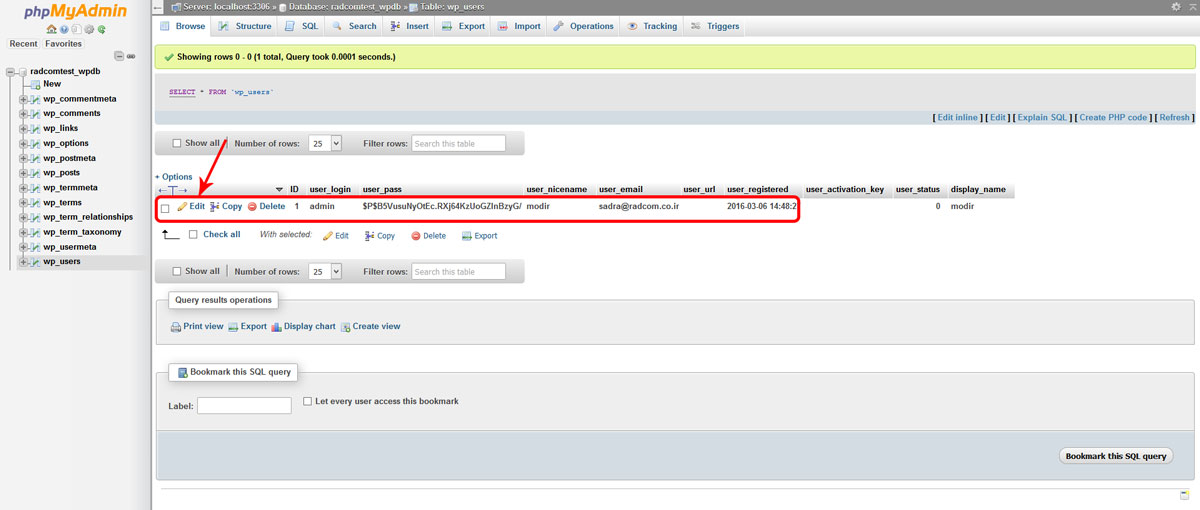
Task: Click the Explain SQL link
Action: point(1043,117)
